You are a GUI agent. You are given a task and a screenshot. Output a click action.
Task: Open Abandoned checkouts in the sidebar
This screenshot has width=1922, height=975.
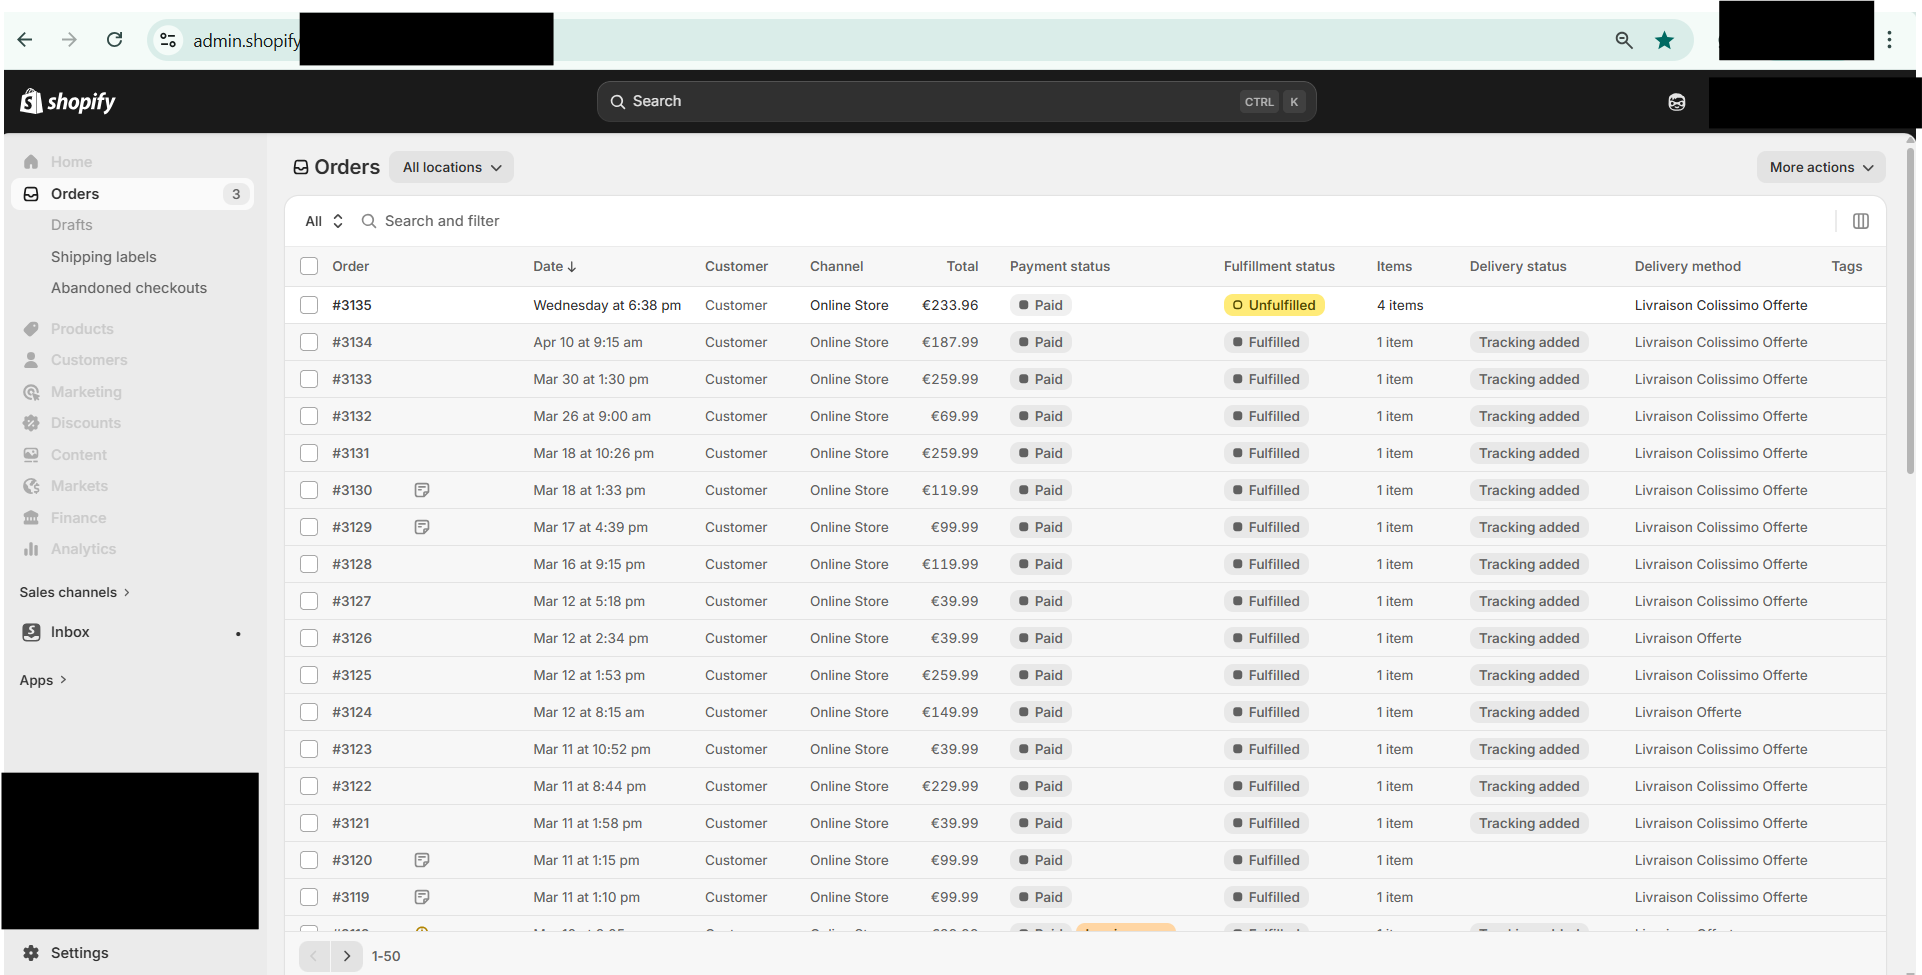pos(129,288)
